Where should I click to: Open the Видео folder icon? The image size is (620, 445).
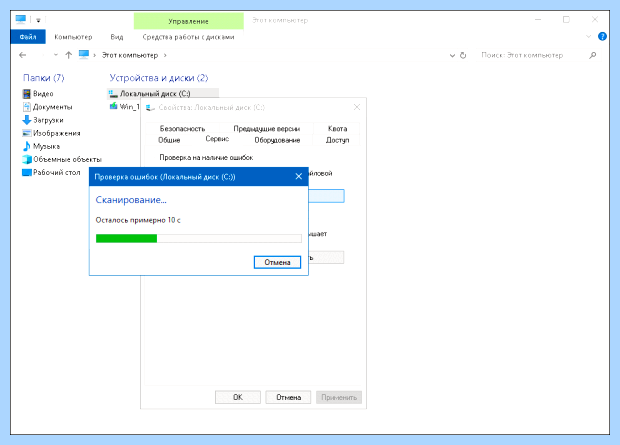(x=26, y=94)
